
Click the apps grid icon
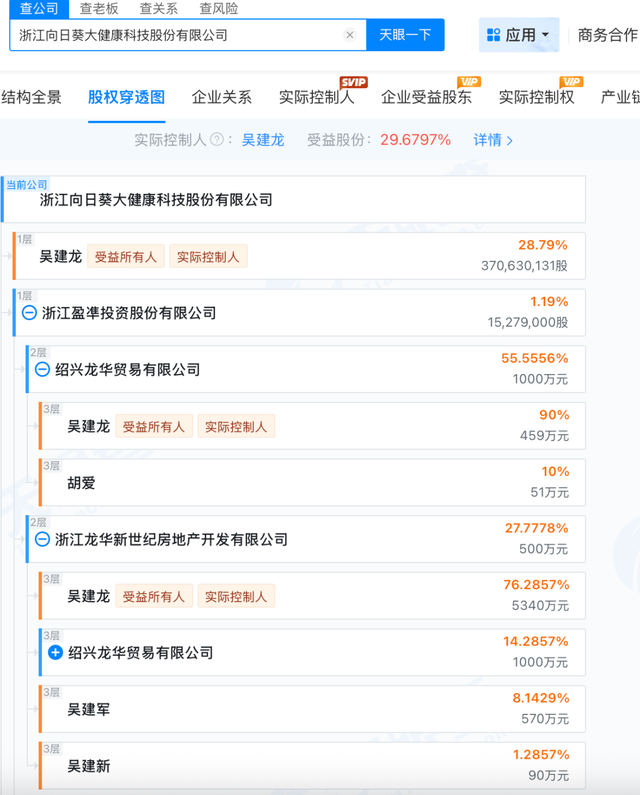(493, 35)
